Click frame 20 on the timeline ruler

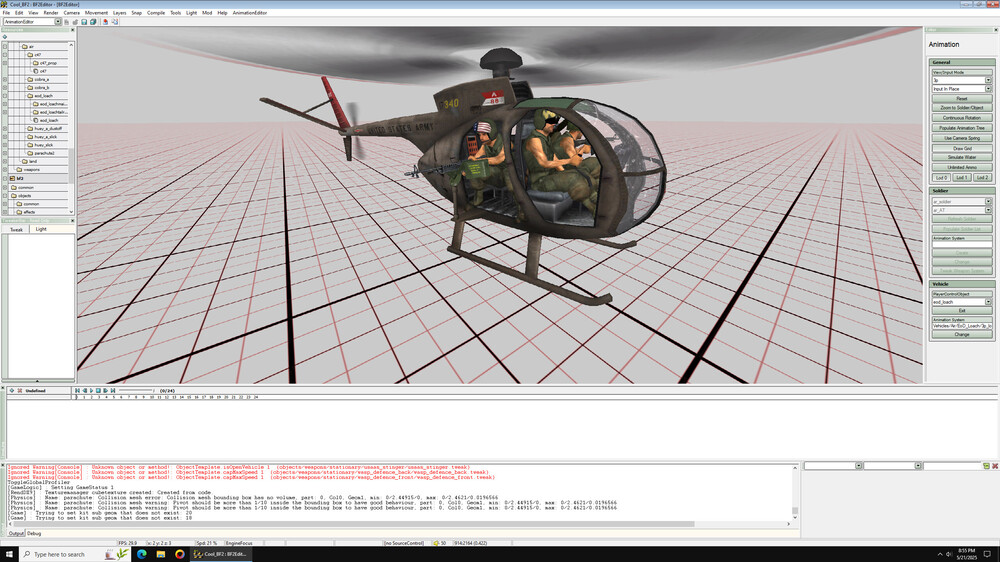tap(226, 397)
